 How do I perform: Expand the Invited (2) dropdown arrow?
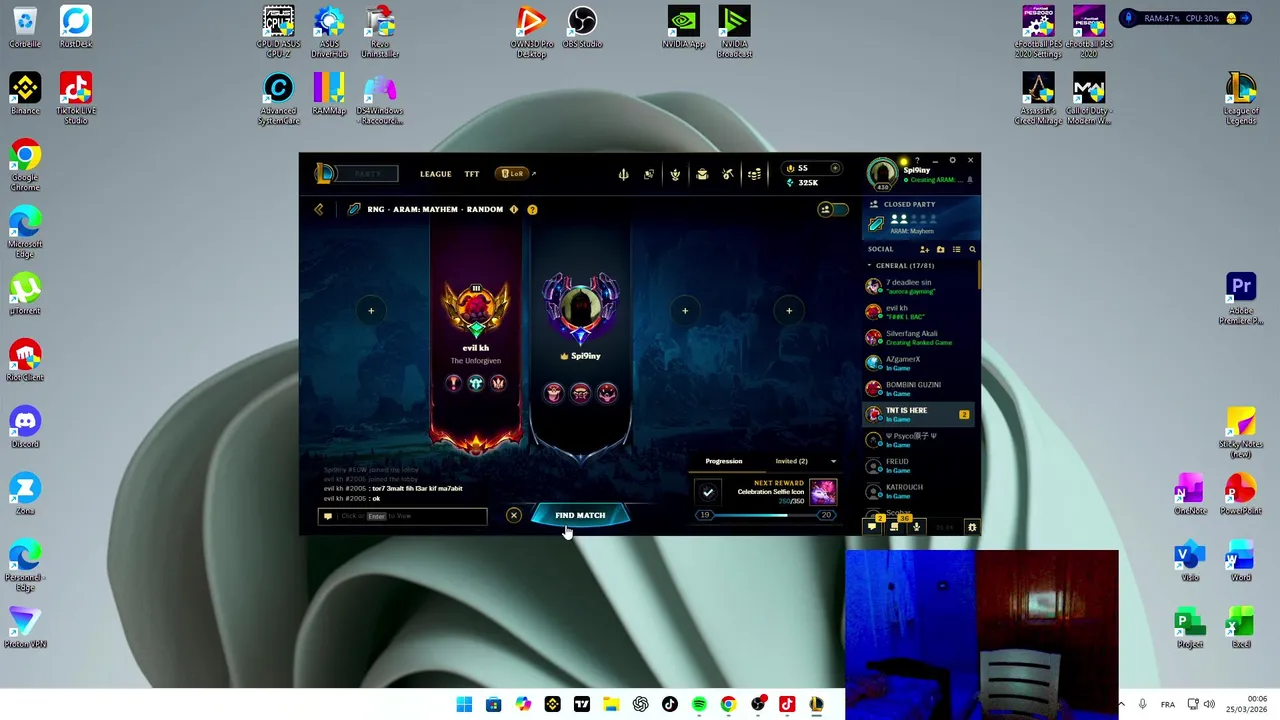pyautogui.click(x=833, y=461)
